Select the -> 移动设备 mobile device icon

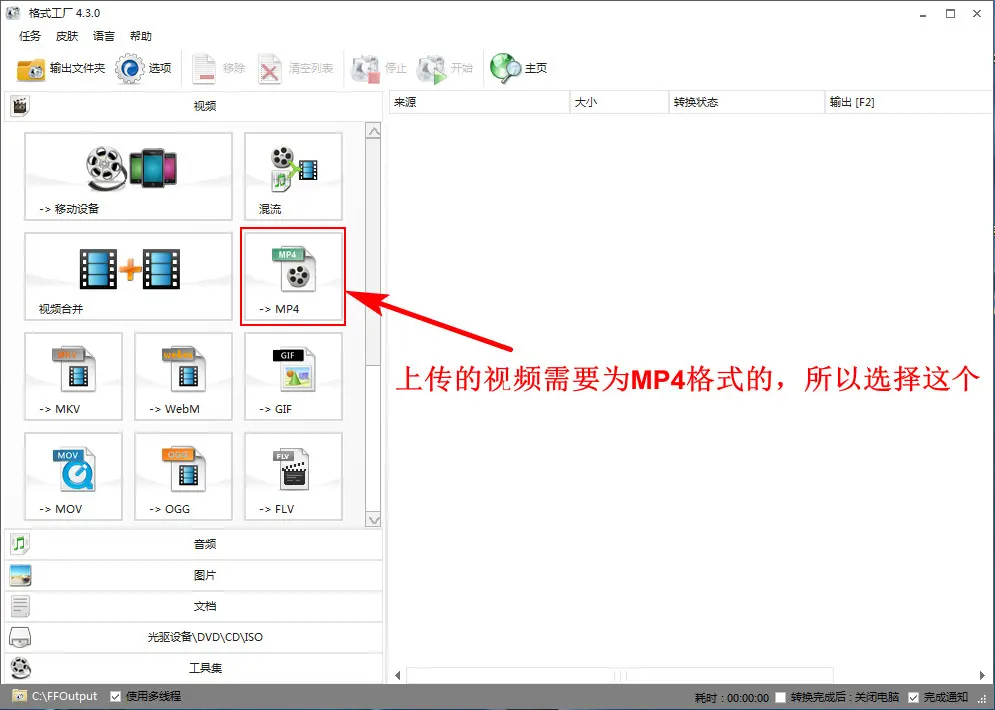[128, 177]
